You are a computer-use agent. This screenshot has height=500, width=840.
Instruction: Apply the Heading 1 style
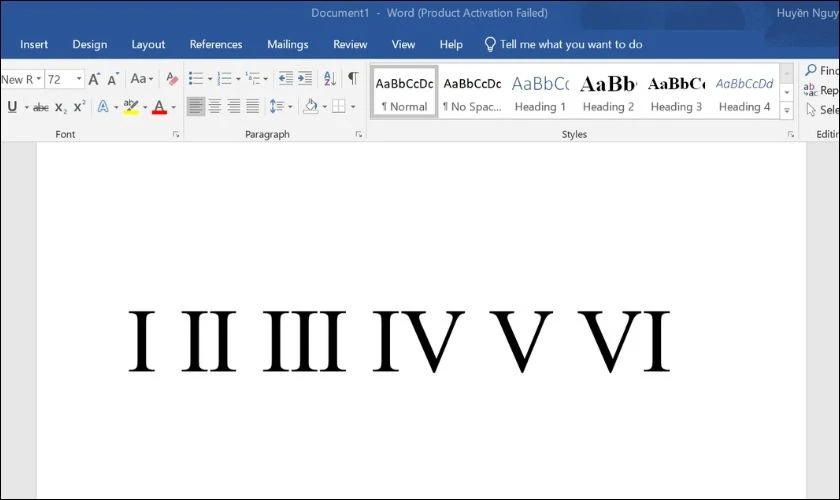click(540, 94)
